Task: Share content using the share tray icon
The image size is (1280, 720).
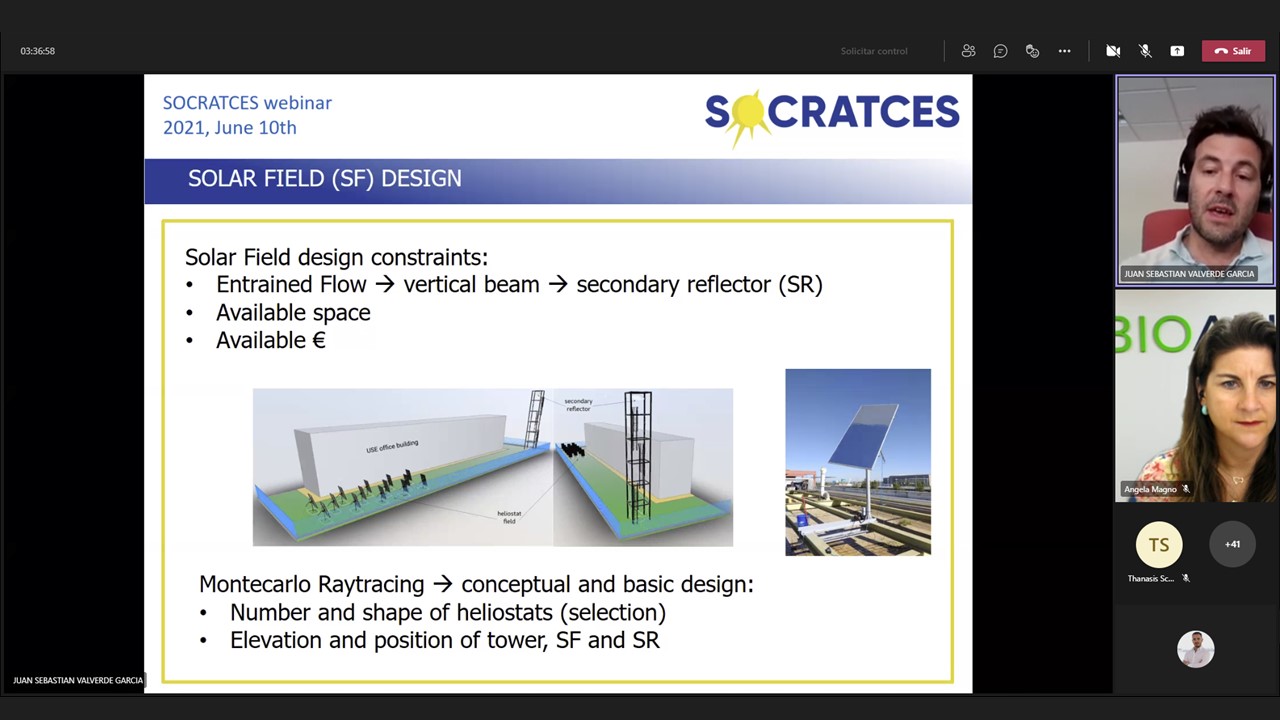Action: tap(1177, 51)
